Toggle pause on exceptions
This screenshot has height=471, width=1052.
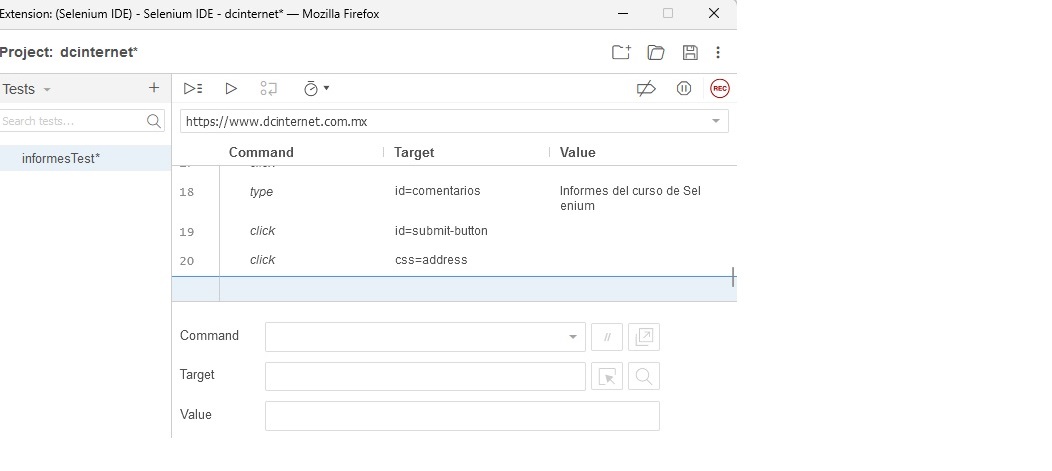click(684, 88)
